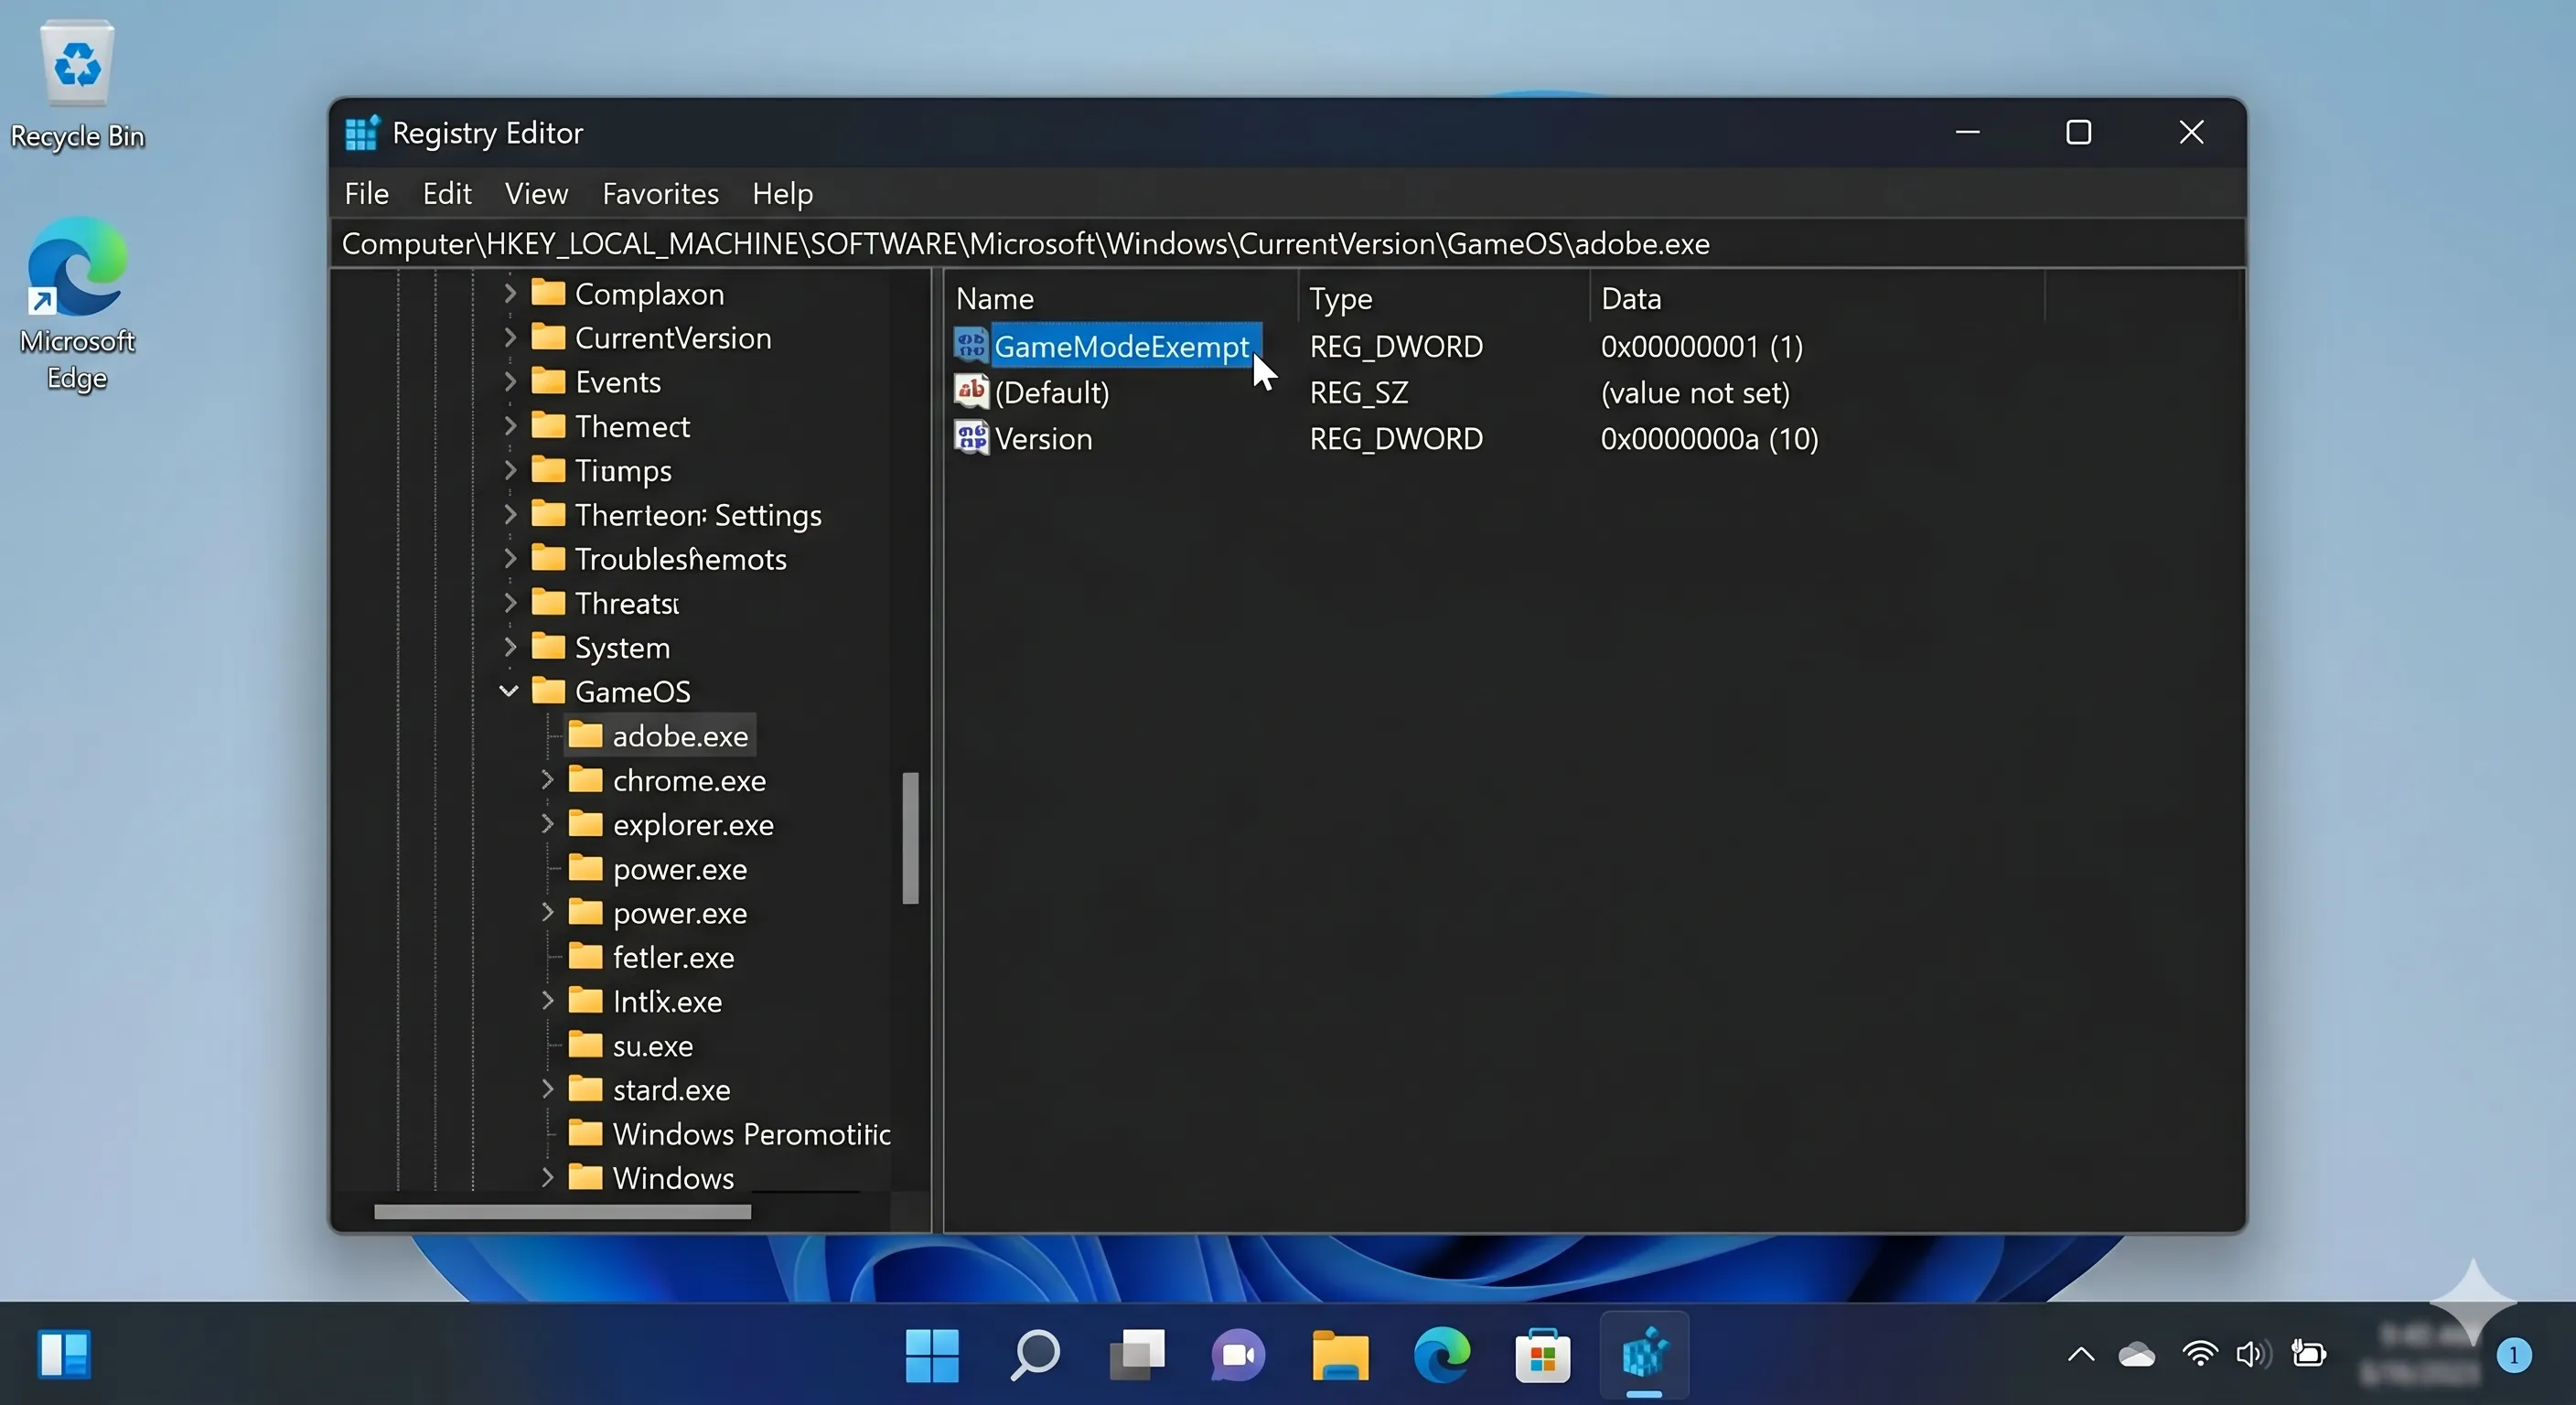Click the 0x00000001 (1) data cell
Screen dimensions: 2576x1405
(x=1702, y=346)
